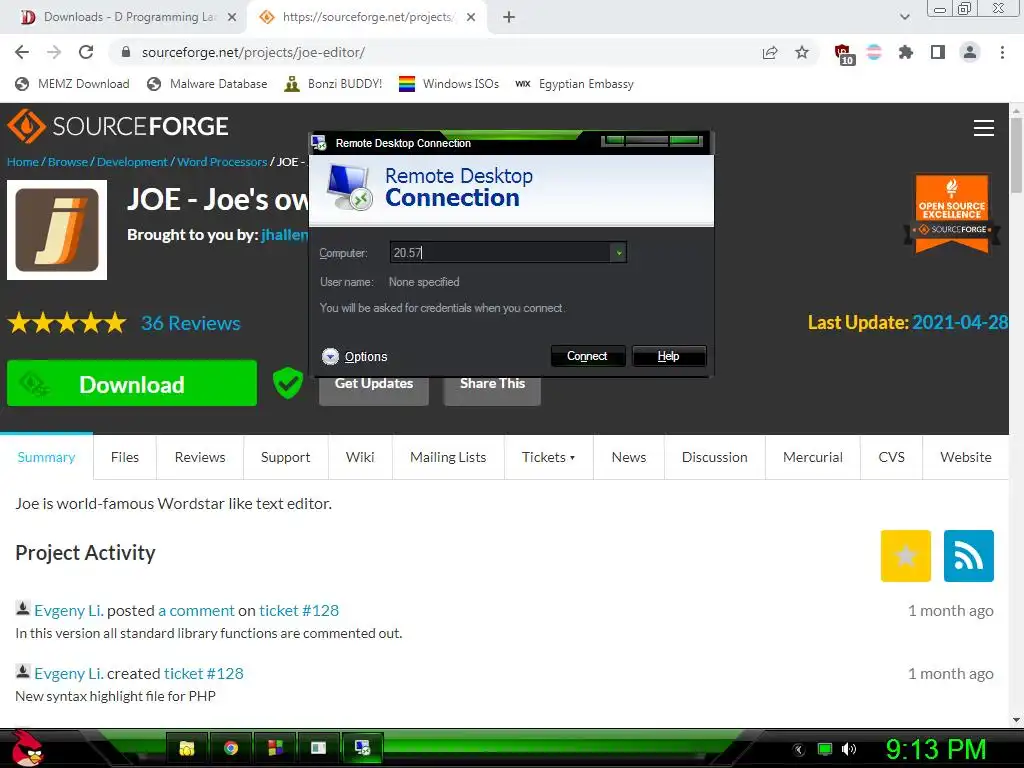This screenshot has height=768, width=1024.
Task: Click the five-star rating
Action: 67,323
